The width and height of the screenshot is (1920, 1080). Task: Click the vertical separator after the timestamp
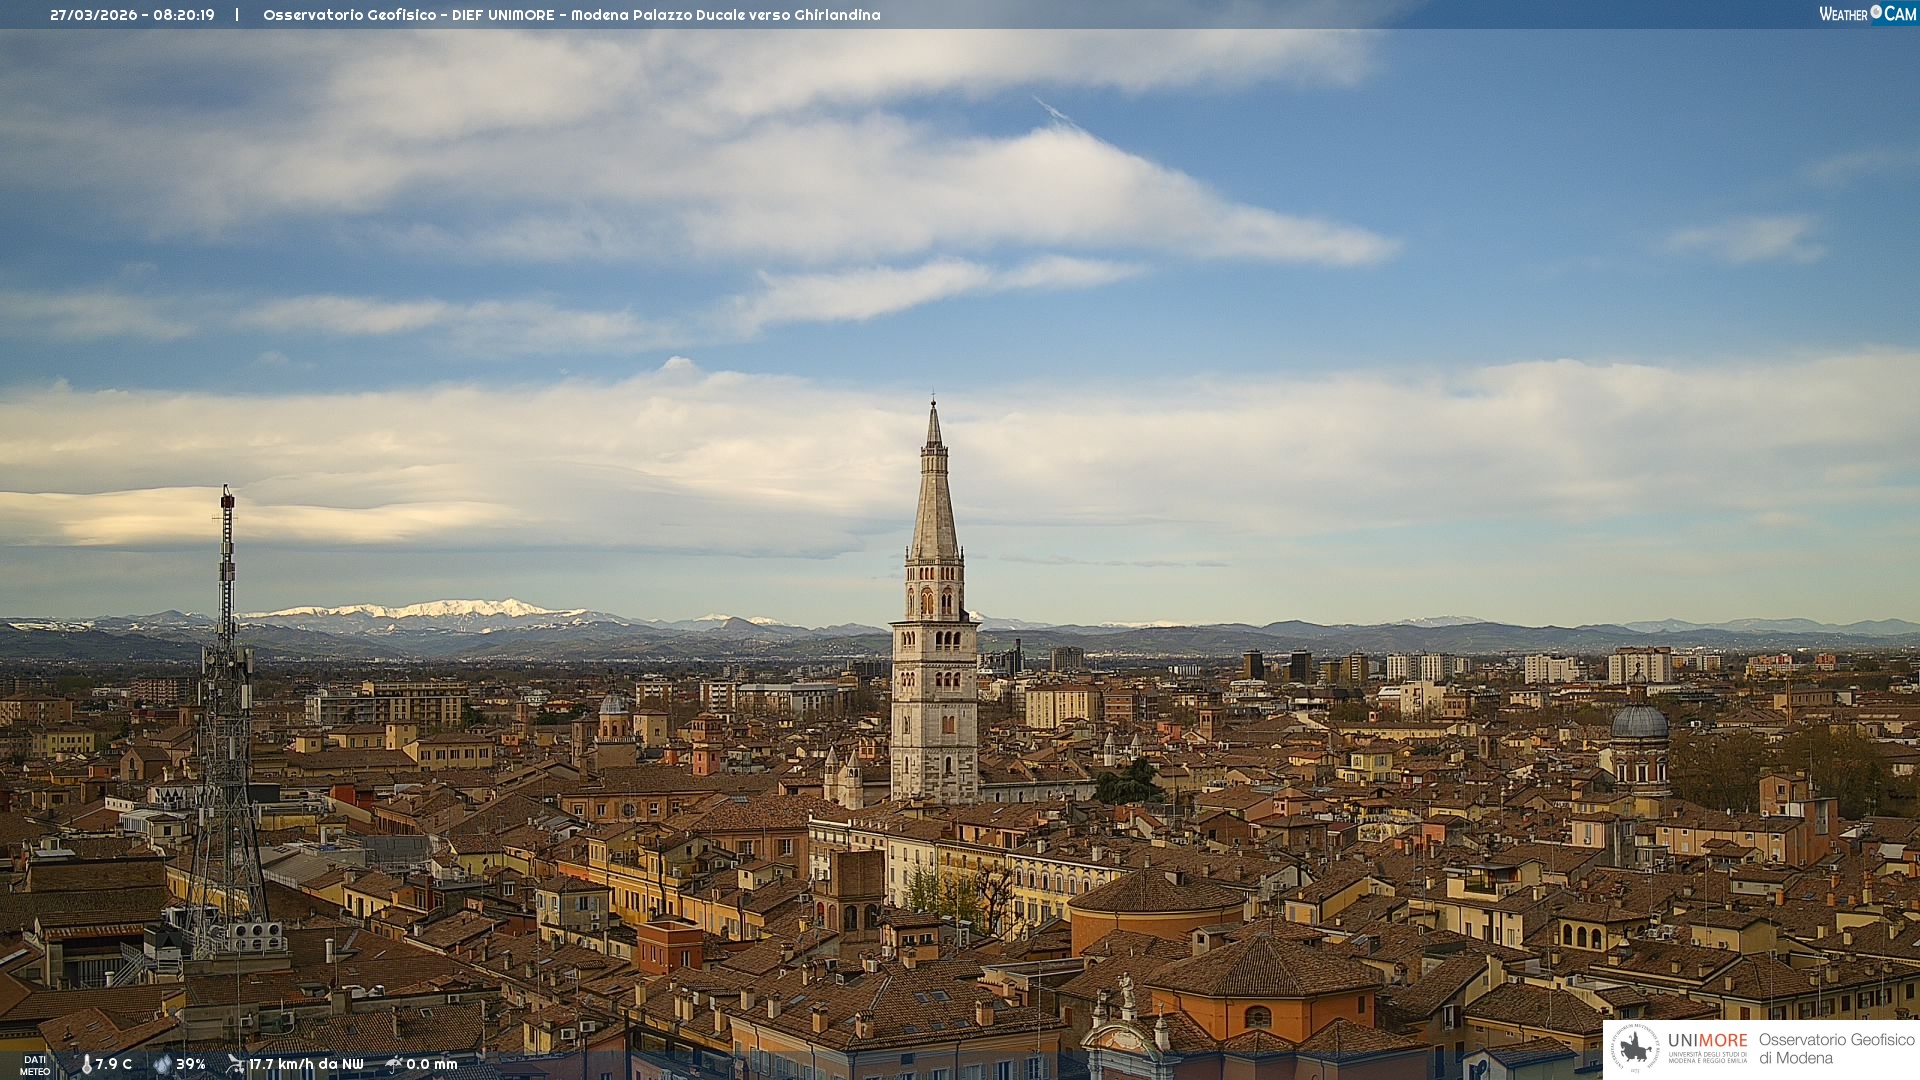237,15
